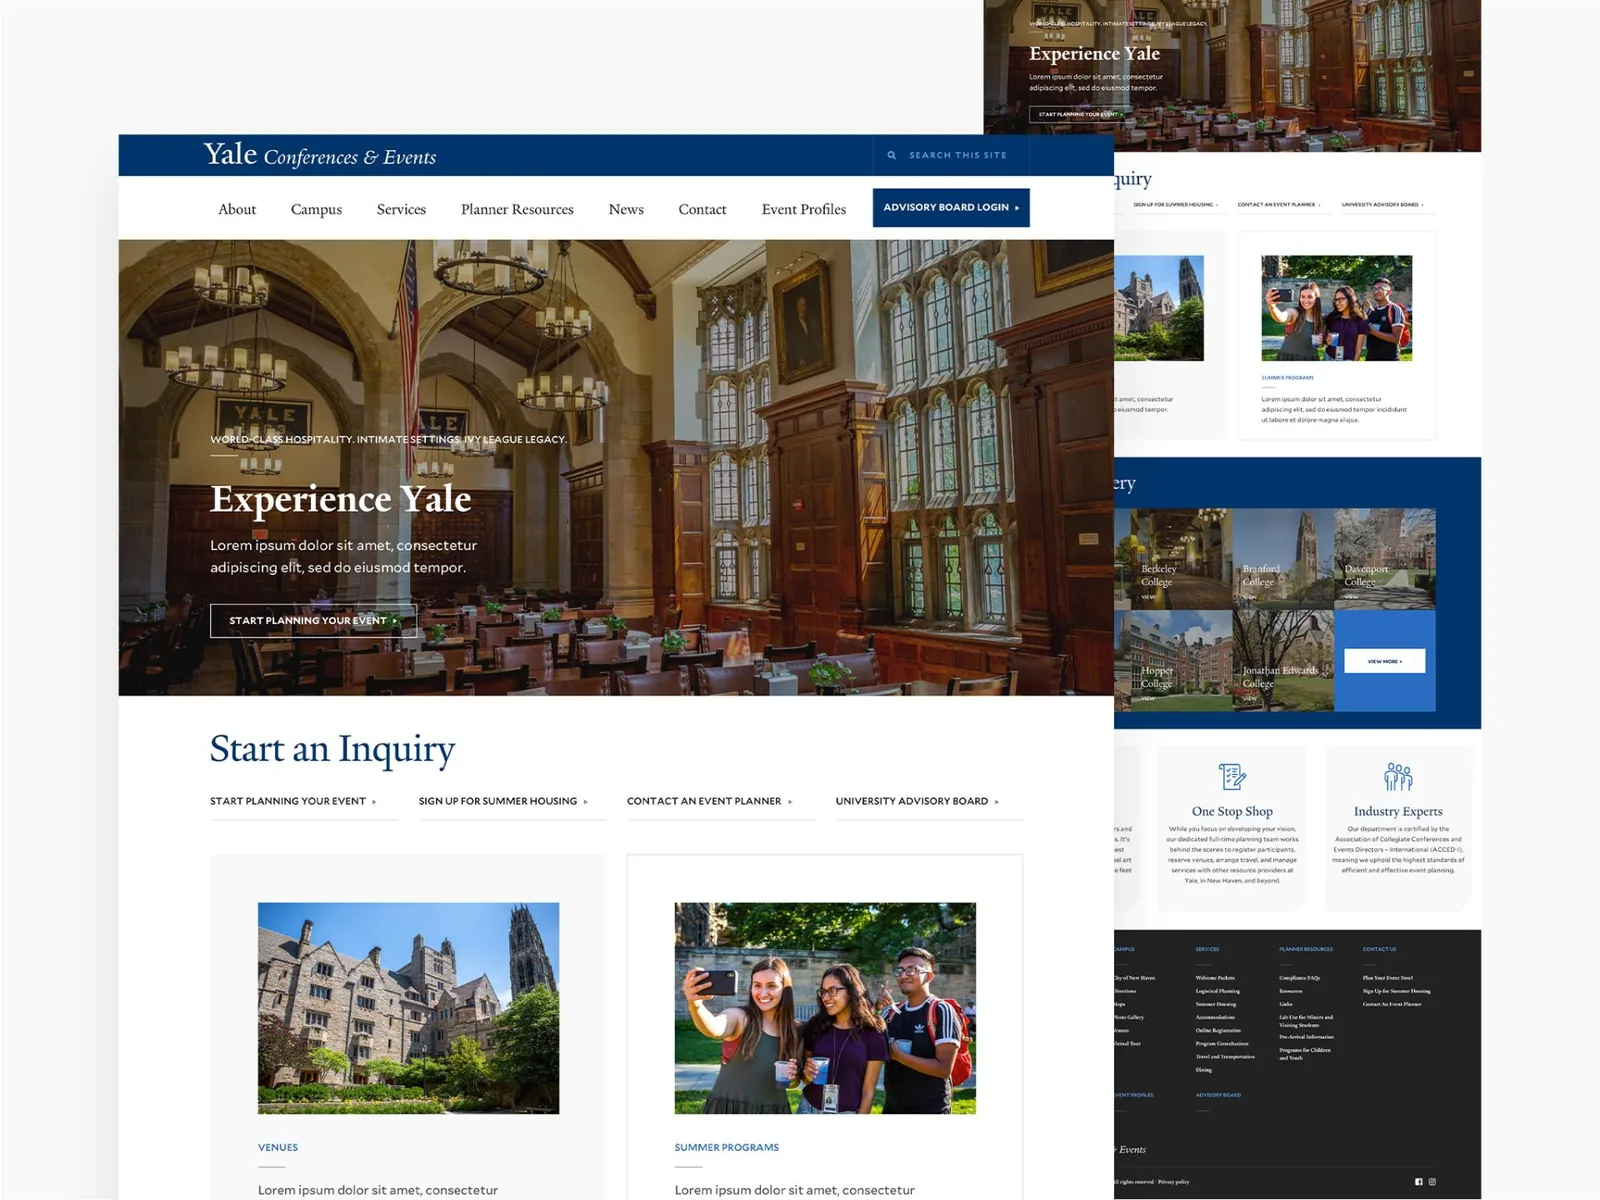The width and height of the screenshot is (1600, 1200).
Task: Click the search magnifier icon in header
Action: point(892,155)
